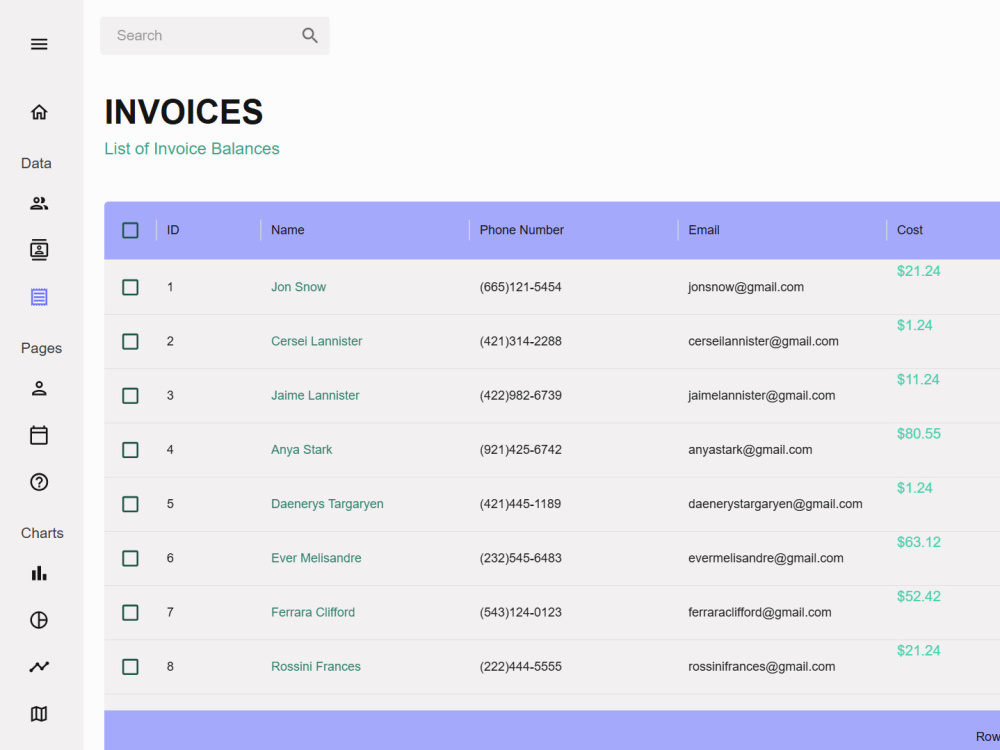The height and width of the screenshot is (750, 1000).
Task: Click the name Jaime Lannister
Action: [315, 395]
